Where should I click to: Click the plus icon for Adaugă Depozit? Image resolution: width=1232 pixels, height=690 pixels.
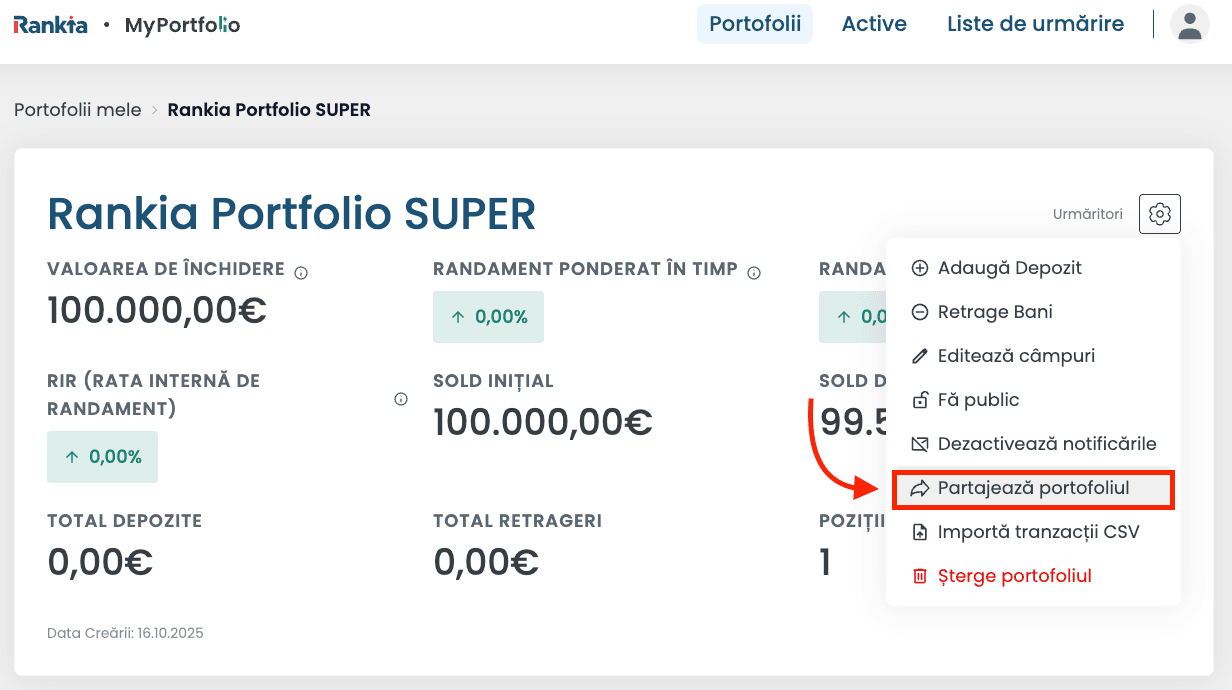coord(920,268)
